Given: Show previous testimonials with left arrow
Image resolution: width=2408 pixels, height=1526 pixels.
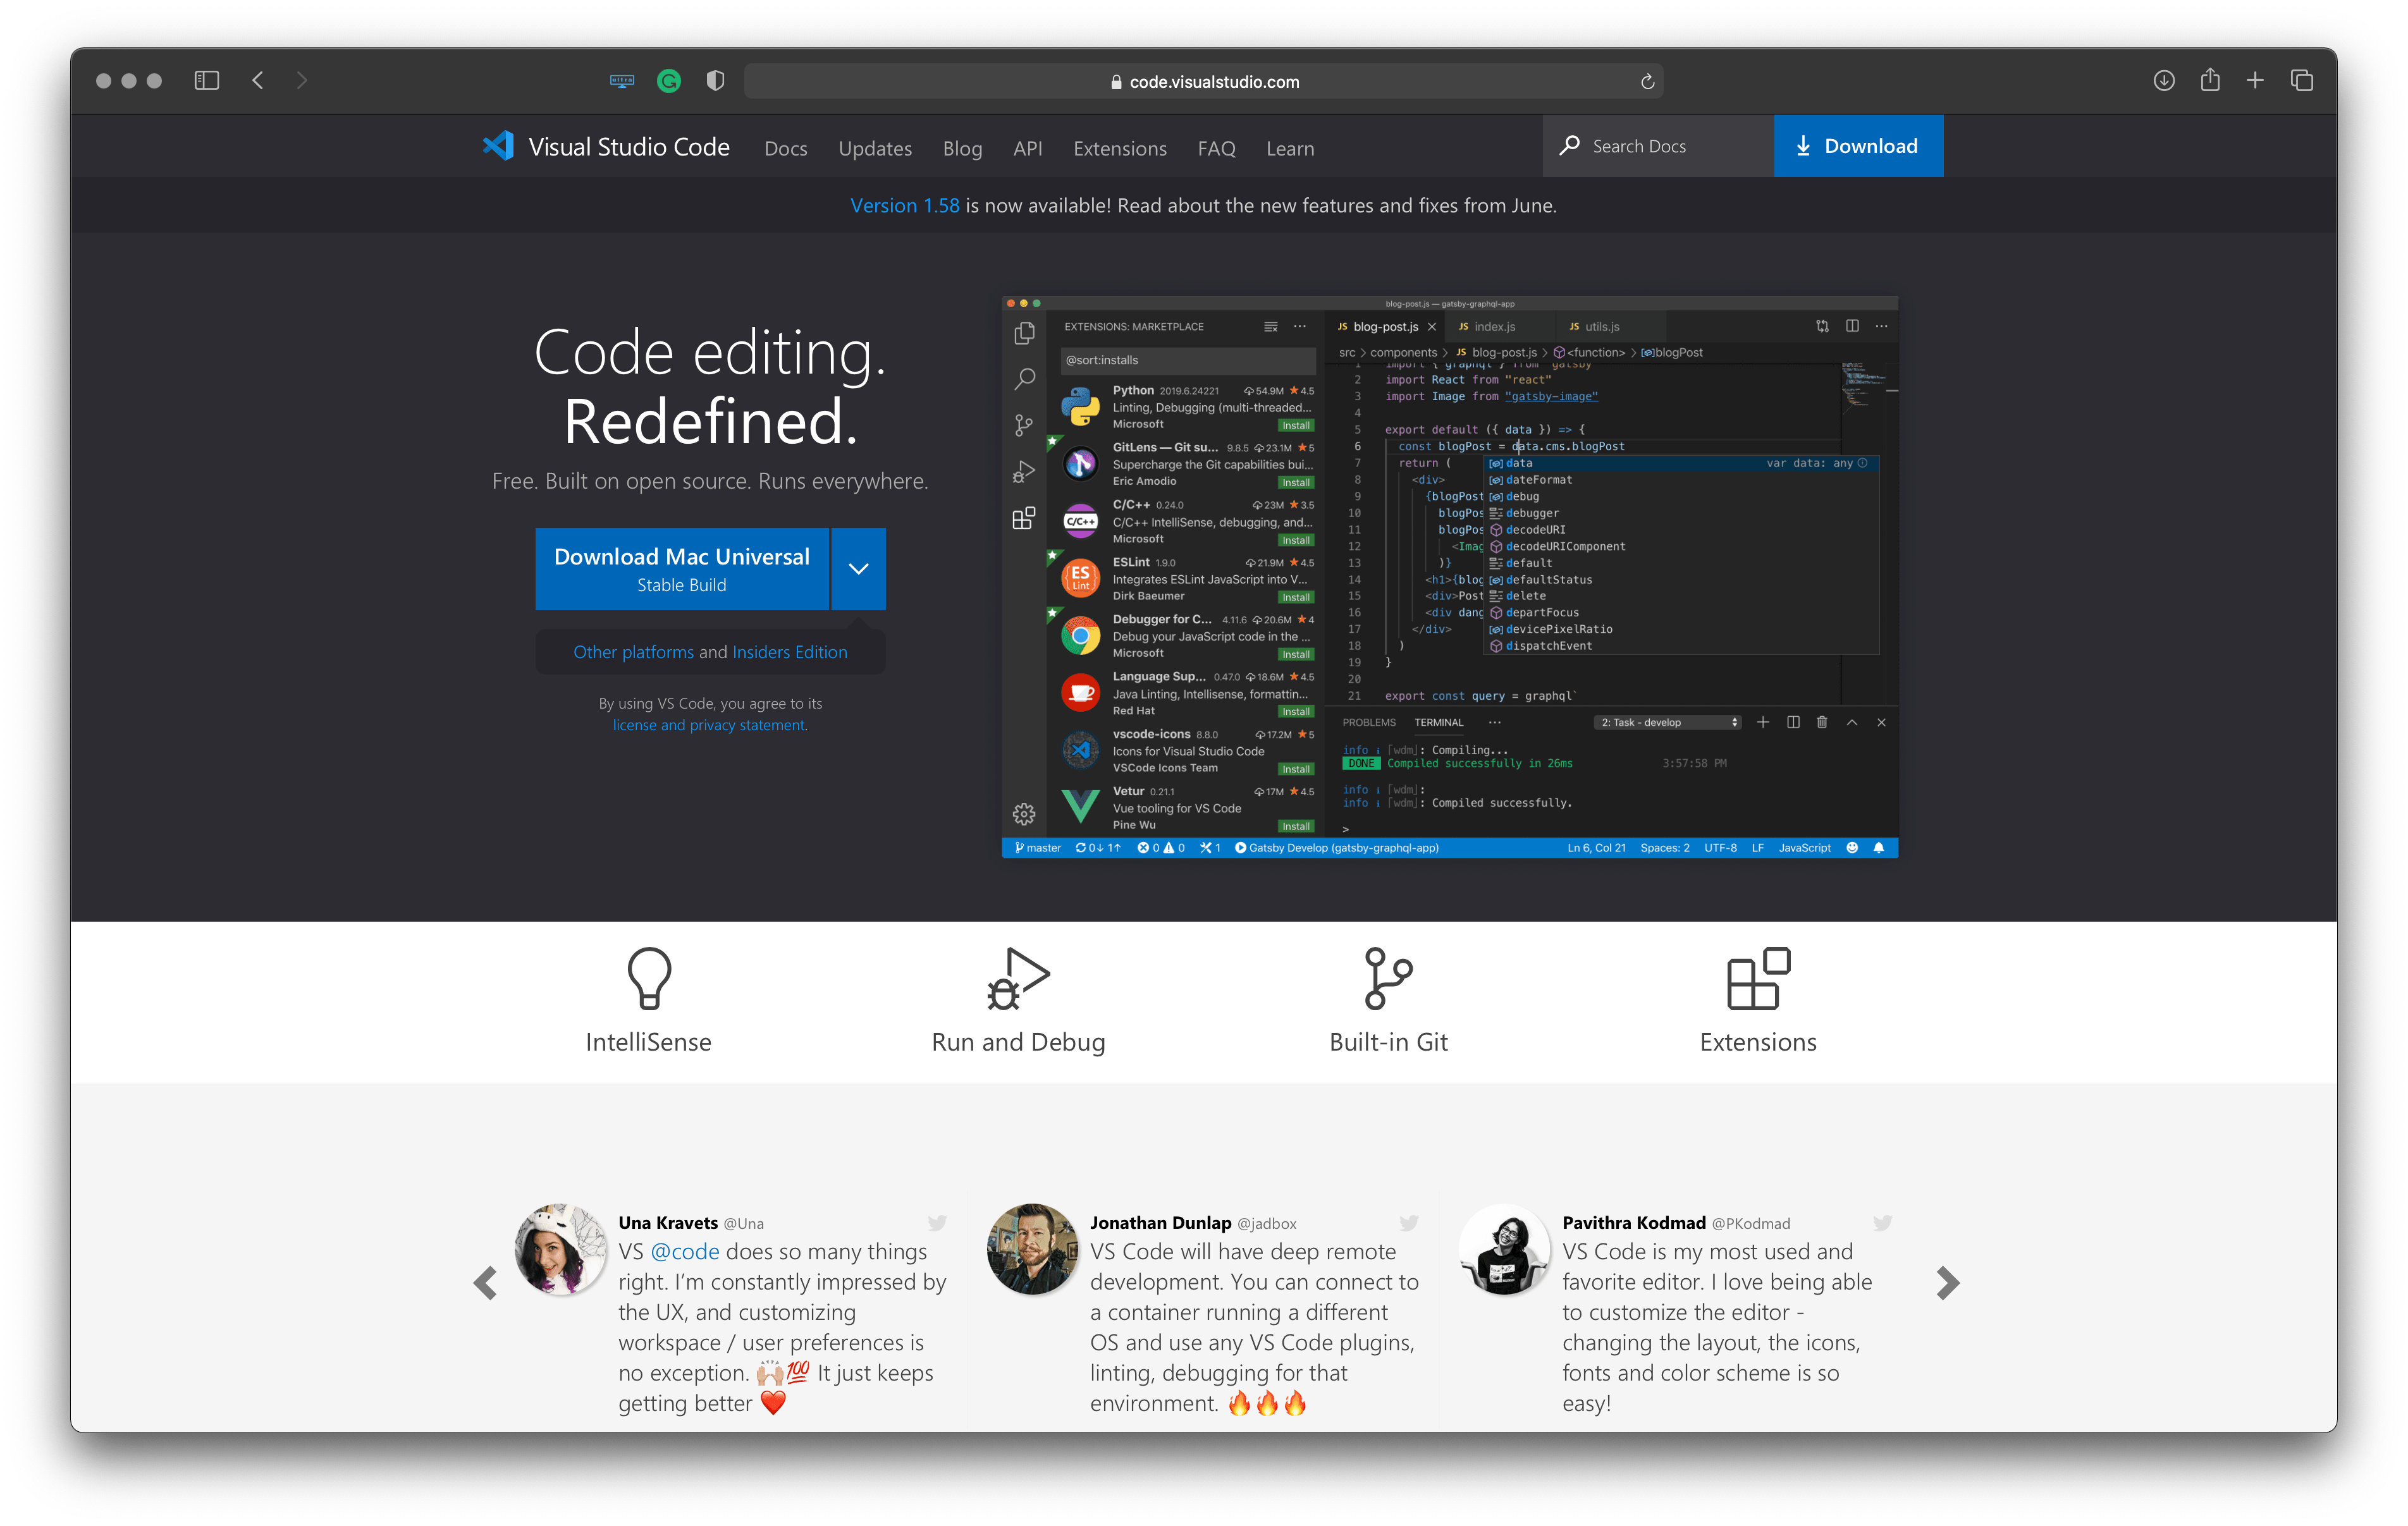Looking at the screenshot, I should [x=486, y=1283].
